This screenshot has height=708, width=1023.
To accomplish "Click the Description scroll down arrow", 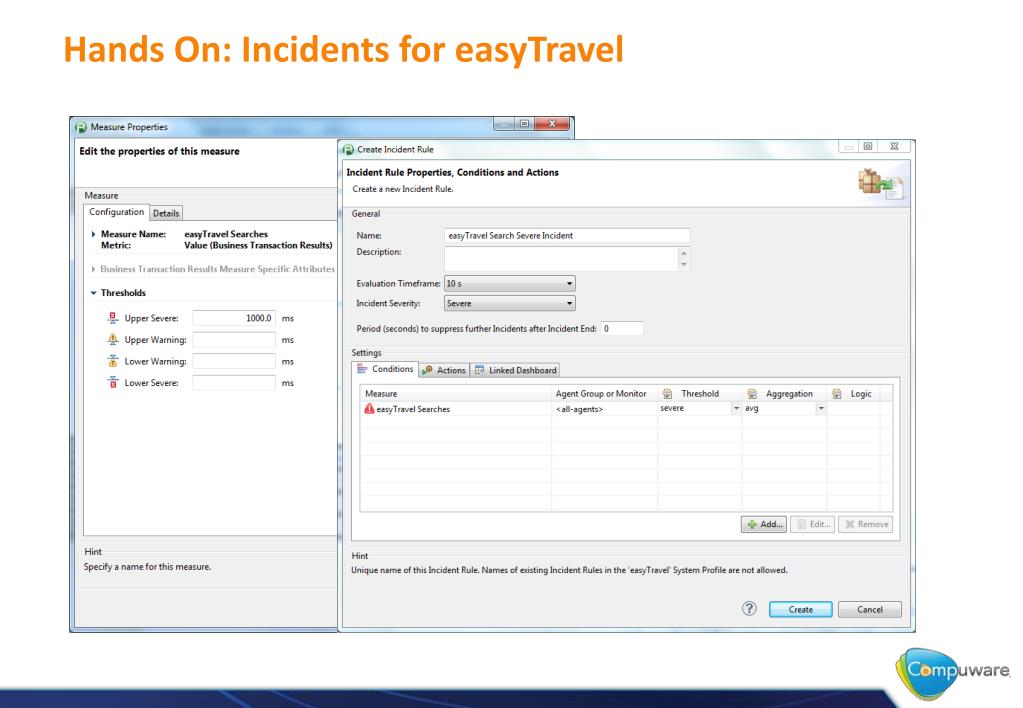I will point(684,264).
